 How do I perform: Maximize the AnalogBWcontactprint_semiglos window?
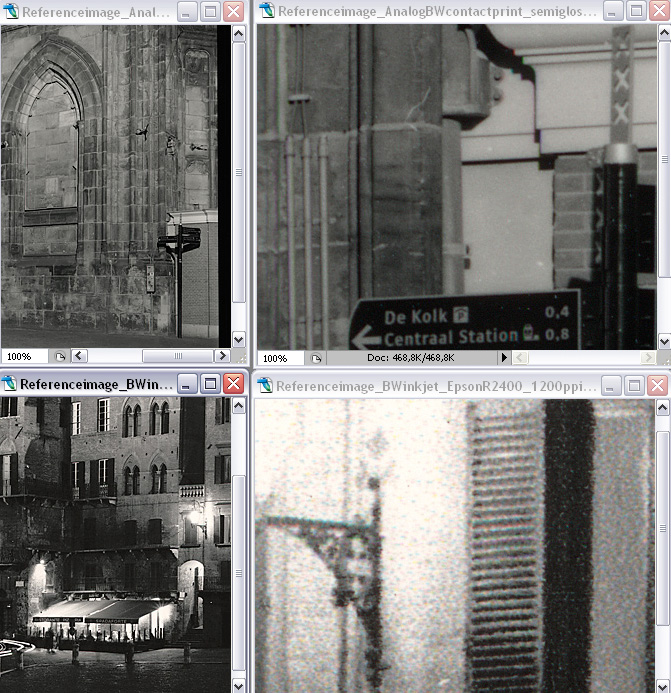point(636,11)
